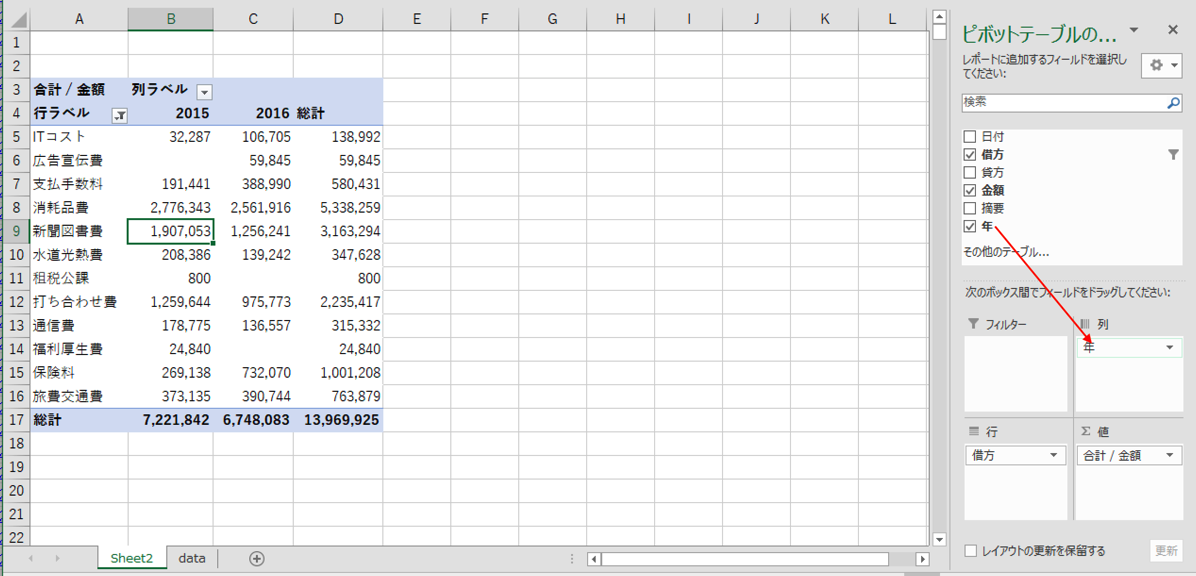1196x576 pixels.
Task: Click the horizontal scrollbar track
Action: tap(750, 559)
